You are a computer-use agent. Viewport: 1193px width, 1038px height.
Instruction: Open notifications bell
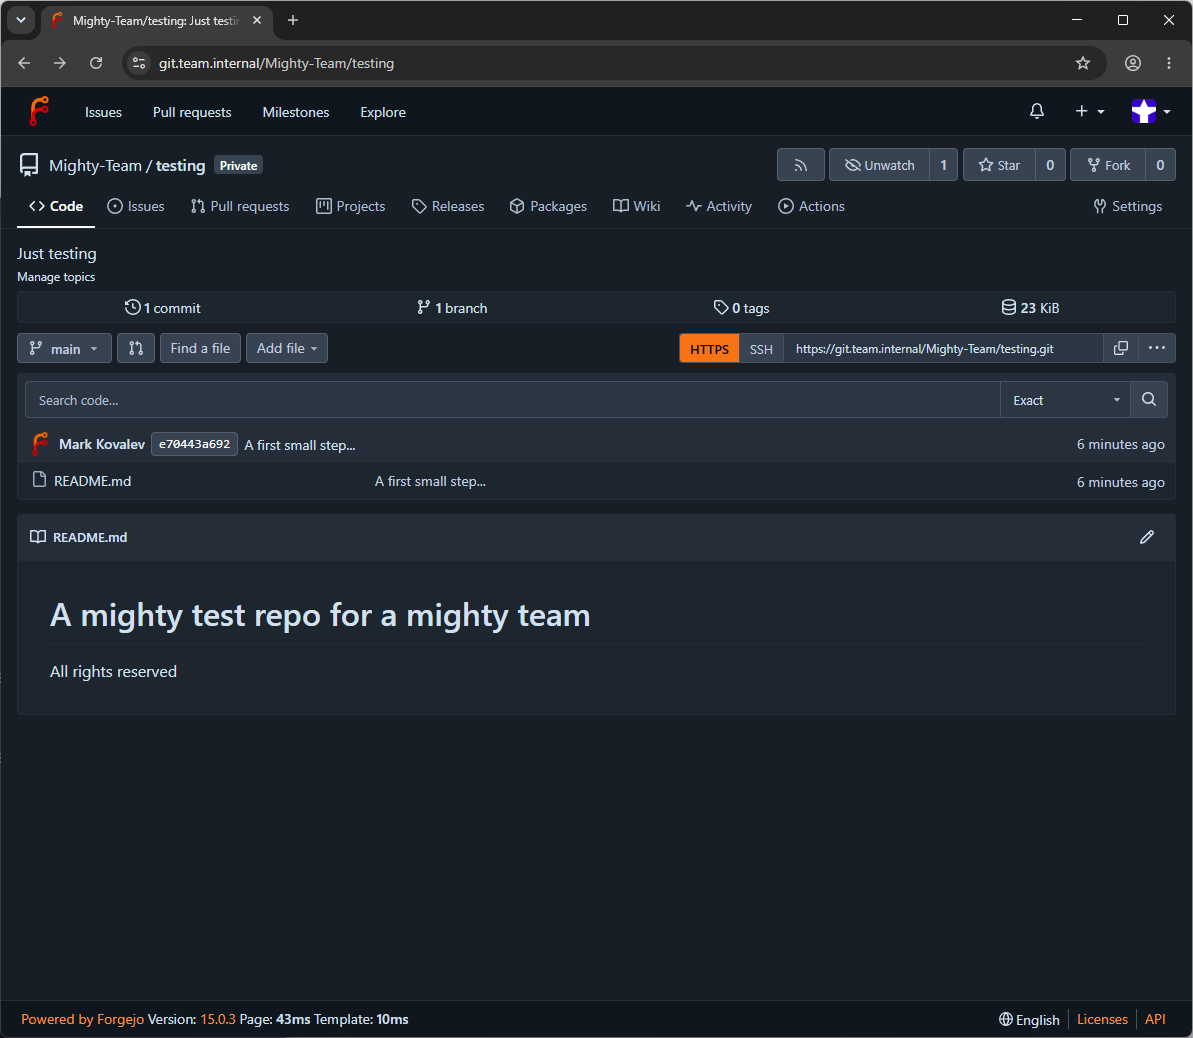[1036, 111]
